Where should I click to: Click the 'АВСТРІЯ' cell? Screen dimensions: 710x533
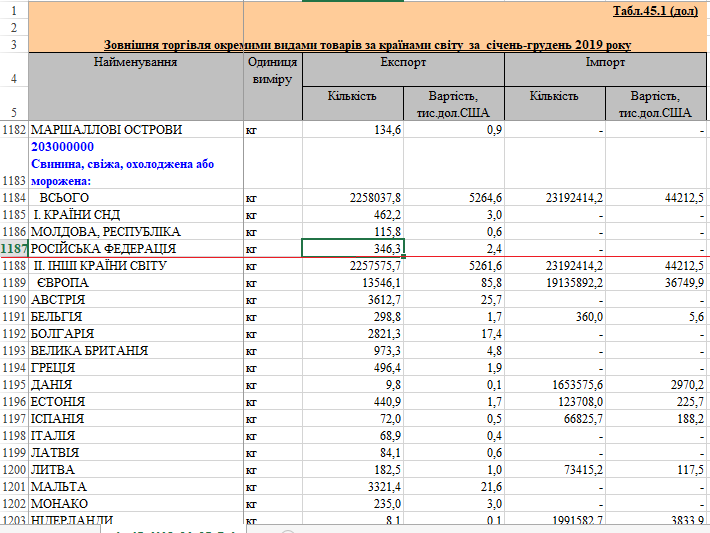136,300
